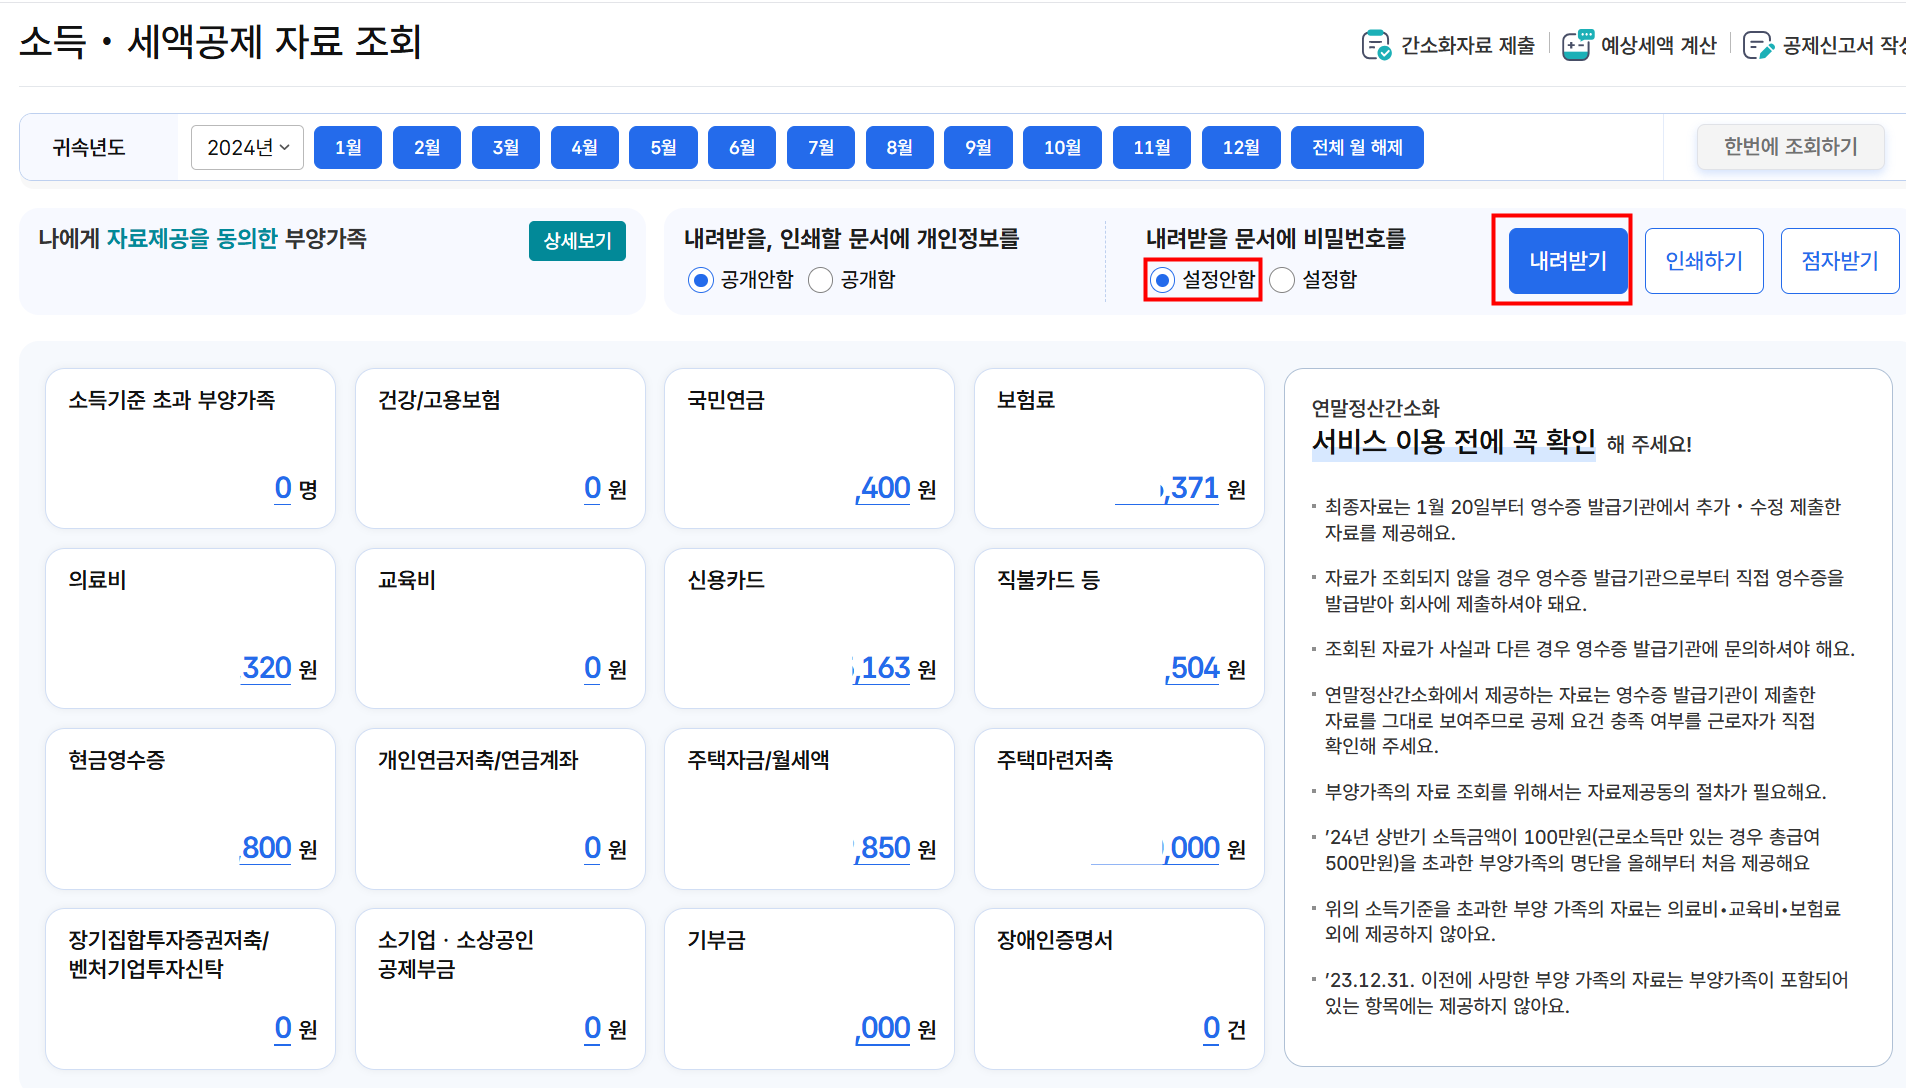Screen dimensions: 1906x1088
Task: Open the 소기업·소상공인 공제부금 amount
Action: (x=593, y=1029)
